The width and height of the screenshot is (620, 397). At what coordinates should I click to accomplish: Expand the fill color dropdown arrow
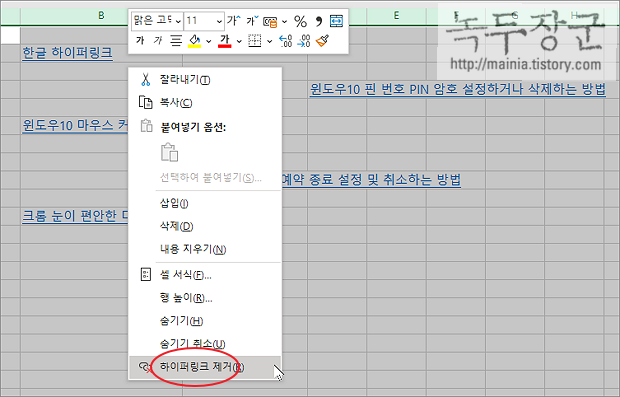208,41
